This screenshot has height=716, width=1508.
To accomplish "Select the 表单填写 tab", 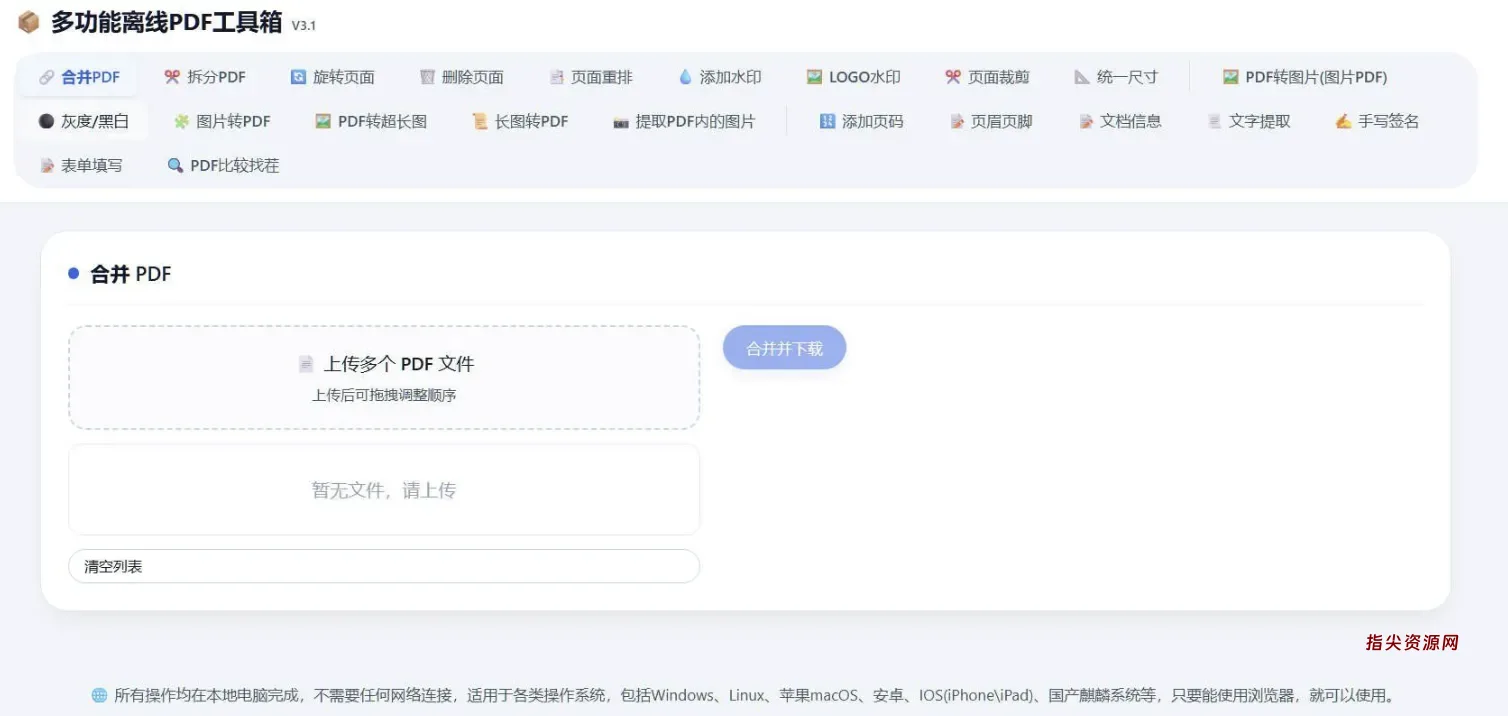I will point(81,166).
